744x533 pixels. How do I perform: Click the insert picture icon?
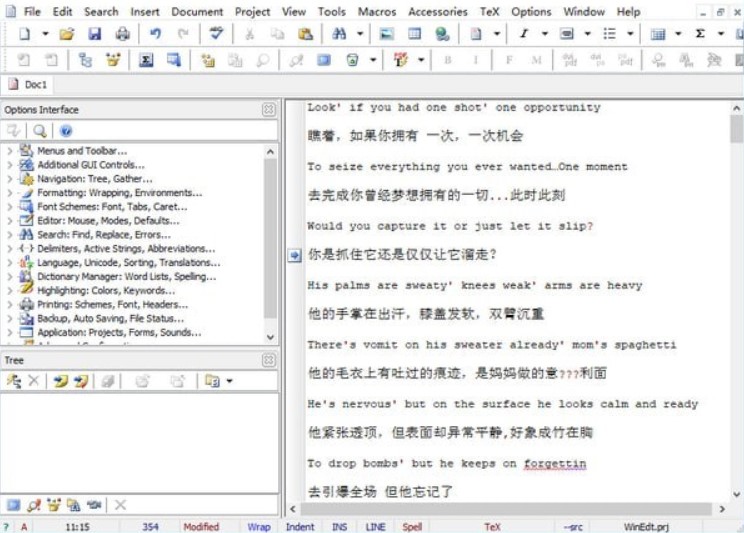tap(387, 34)
